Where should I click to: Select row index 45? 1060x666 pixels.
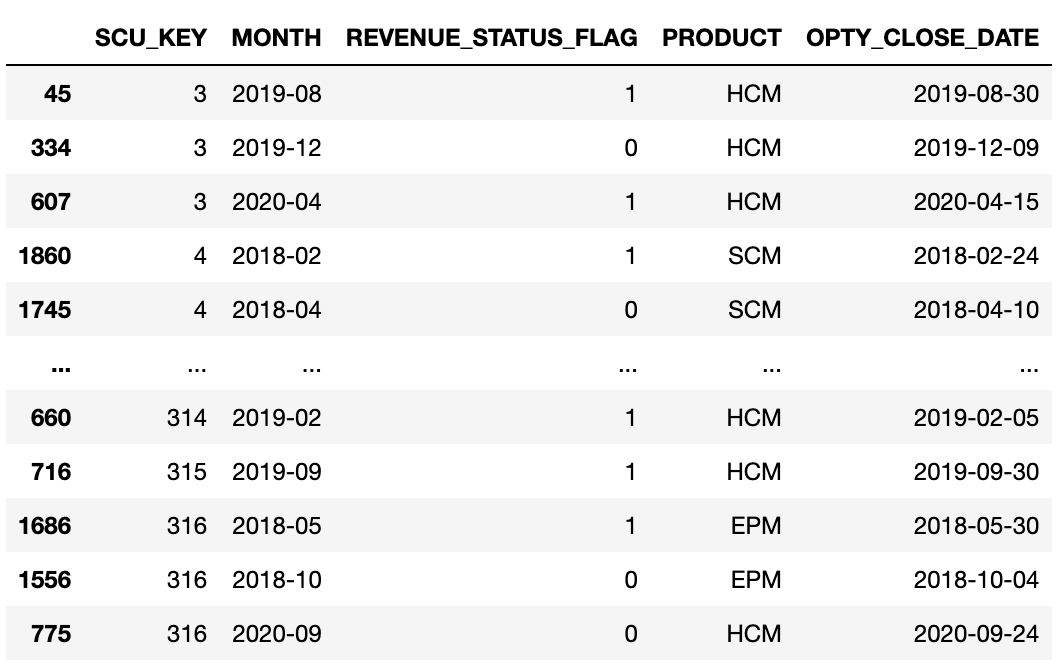click(58, 94)
